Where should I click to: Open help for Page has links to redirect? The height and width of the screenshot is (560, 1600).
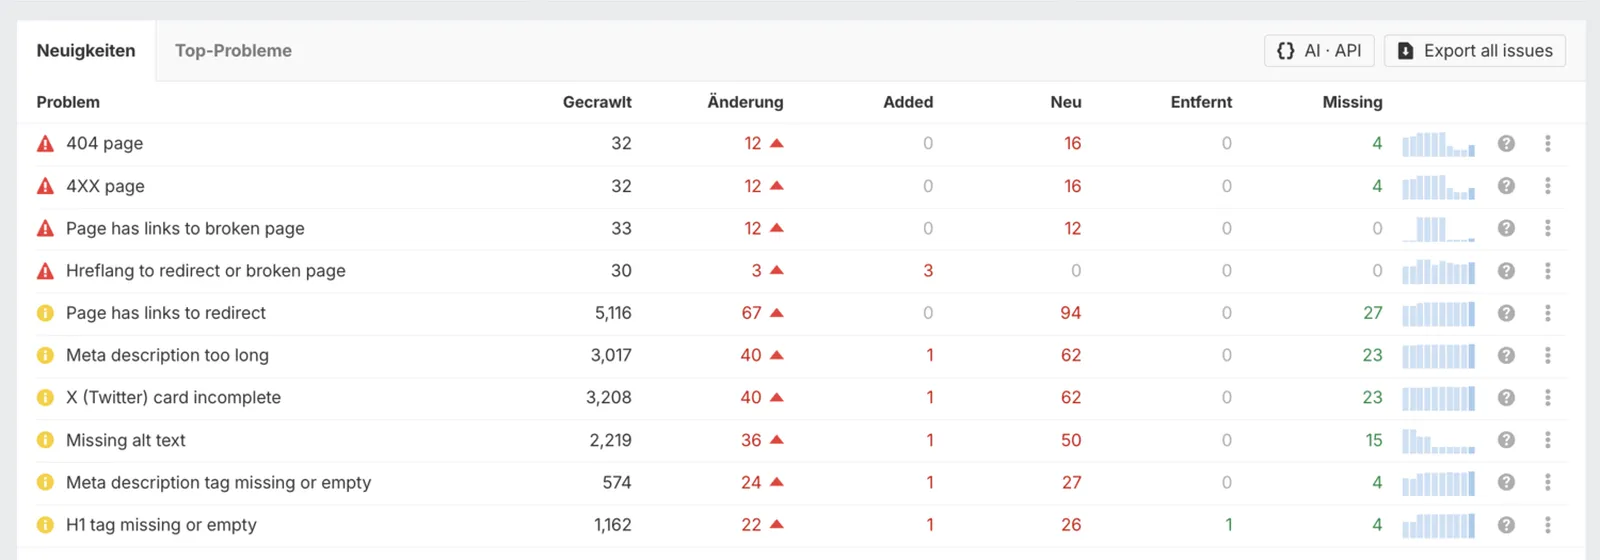point(1506,313)
